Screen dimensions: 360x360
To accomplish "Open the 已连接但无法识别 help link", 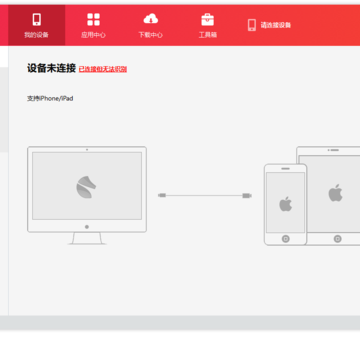I will 103,69.
